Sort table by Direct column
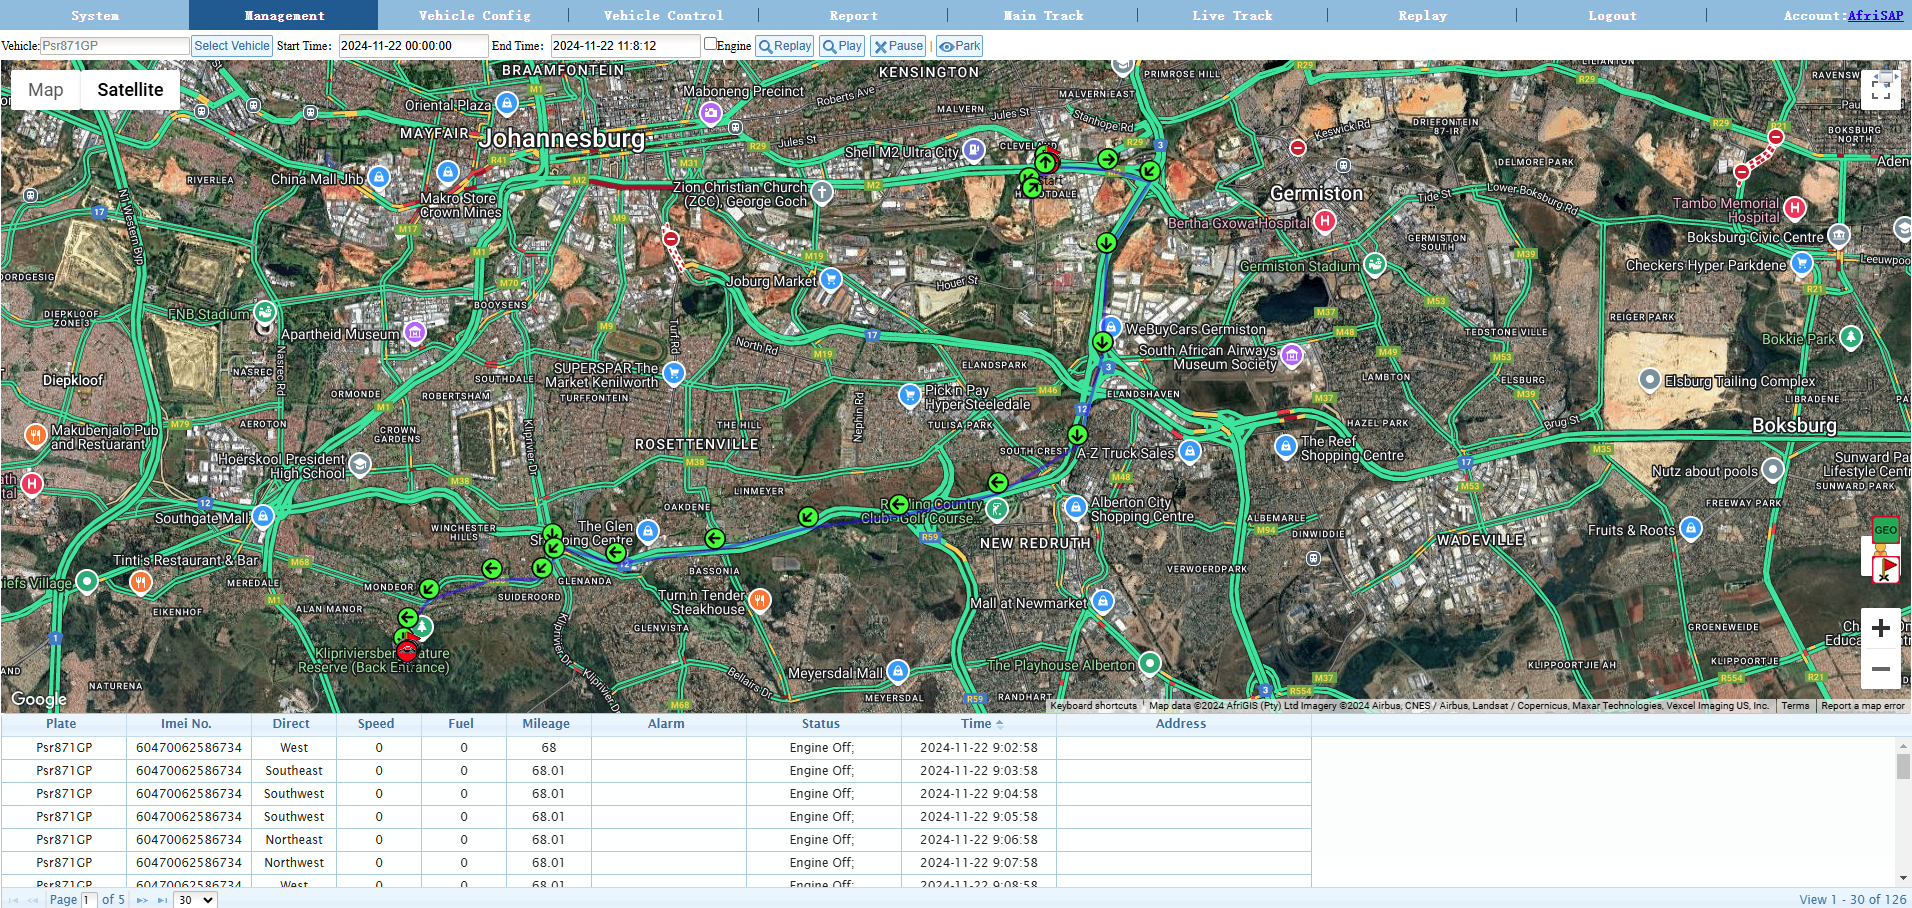1912x908 pixels. pyautogui.click(x=291, y=724)
